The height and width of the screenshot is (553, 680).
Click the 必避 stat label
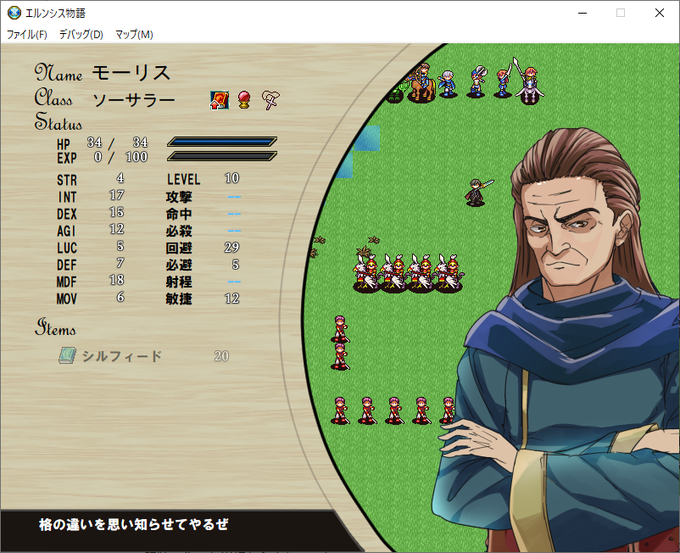click(x=179, y=265)
